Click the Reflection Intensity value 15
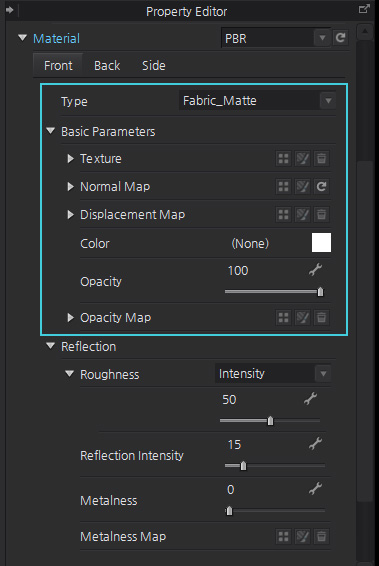 pyautogui.click(x=234, y=445)
